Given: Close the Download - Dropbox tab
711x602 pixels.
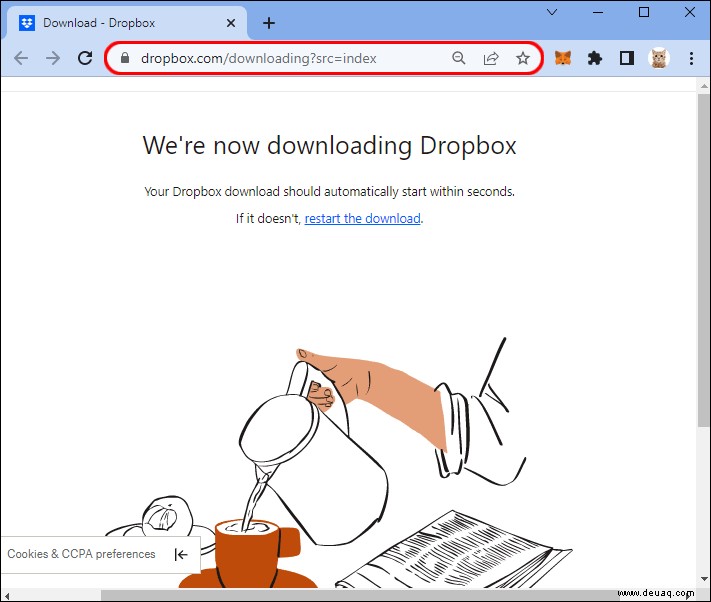Looking at the screenshot, I should click(x=231, y=23).
